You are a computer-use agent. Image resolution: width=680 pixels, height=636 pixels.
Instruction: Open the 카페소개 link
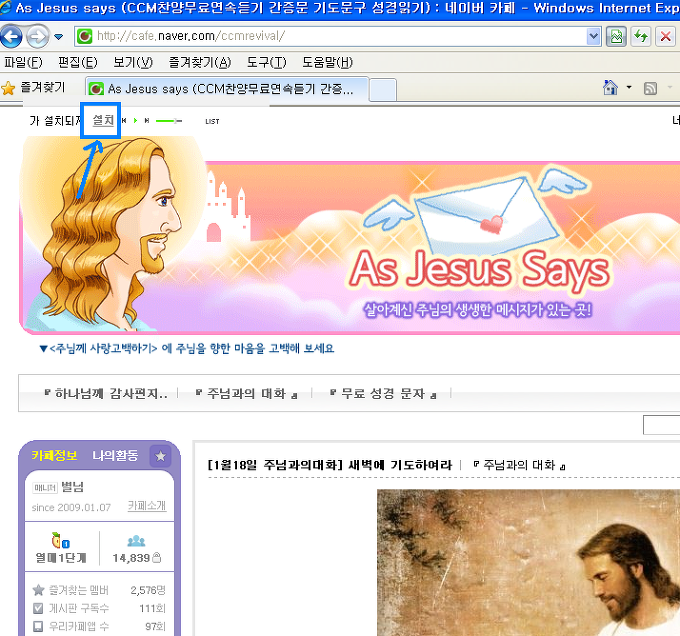pyautogui.click(x=147, y=506)
